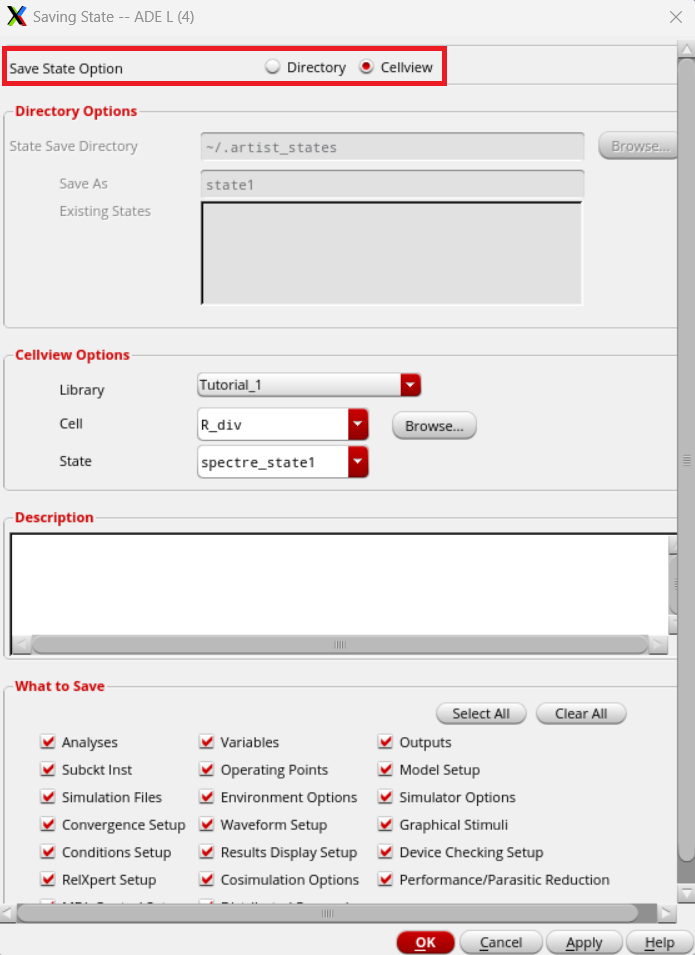Close the Saving State dialog window
This screenshot has width=695, height=955.
tap(676, 17)
